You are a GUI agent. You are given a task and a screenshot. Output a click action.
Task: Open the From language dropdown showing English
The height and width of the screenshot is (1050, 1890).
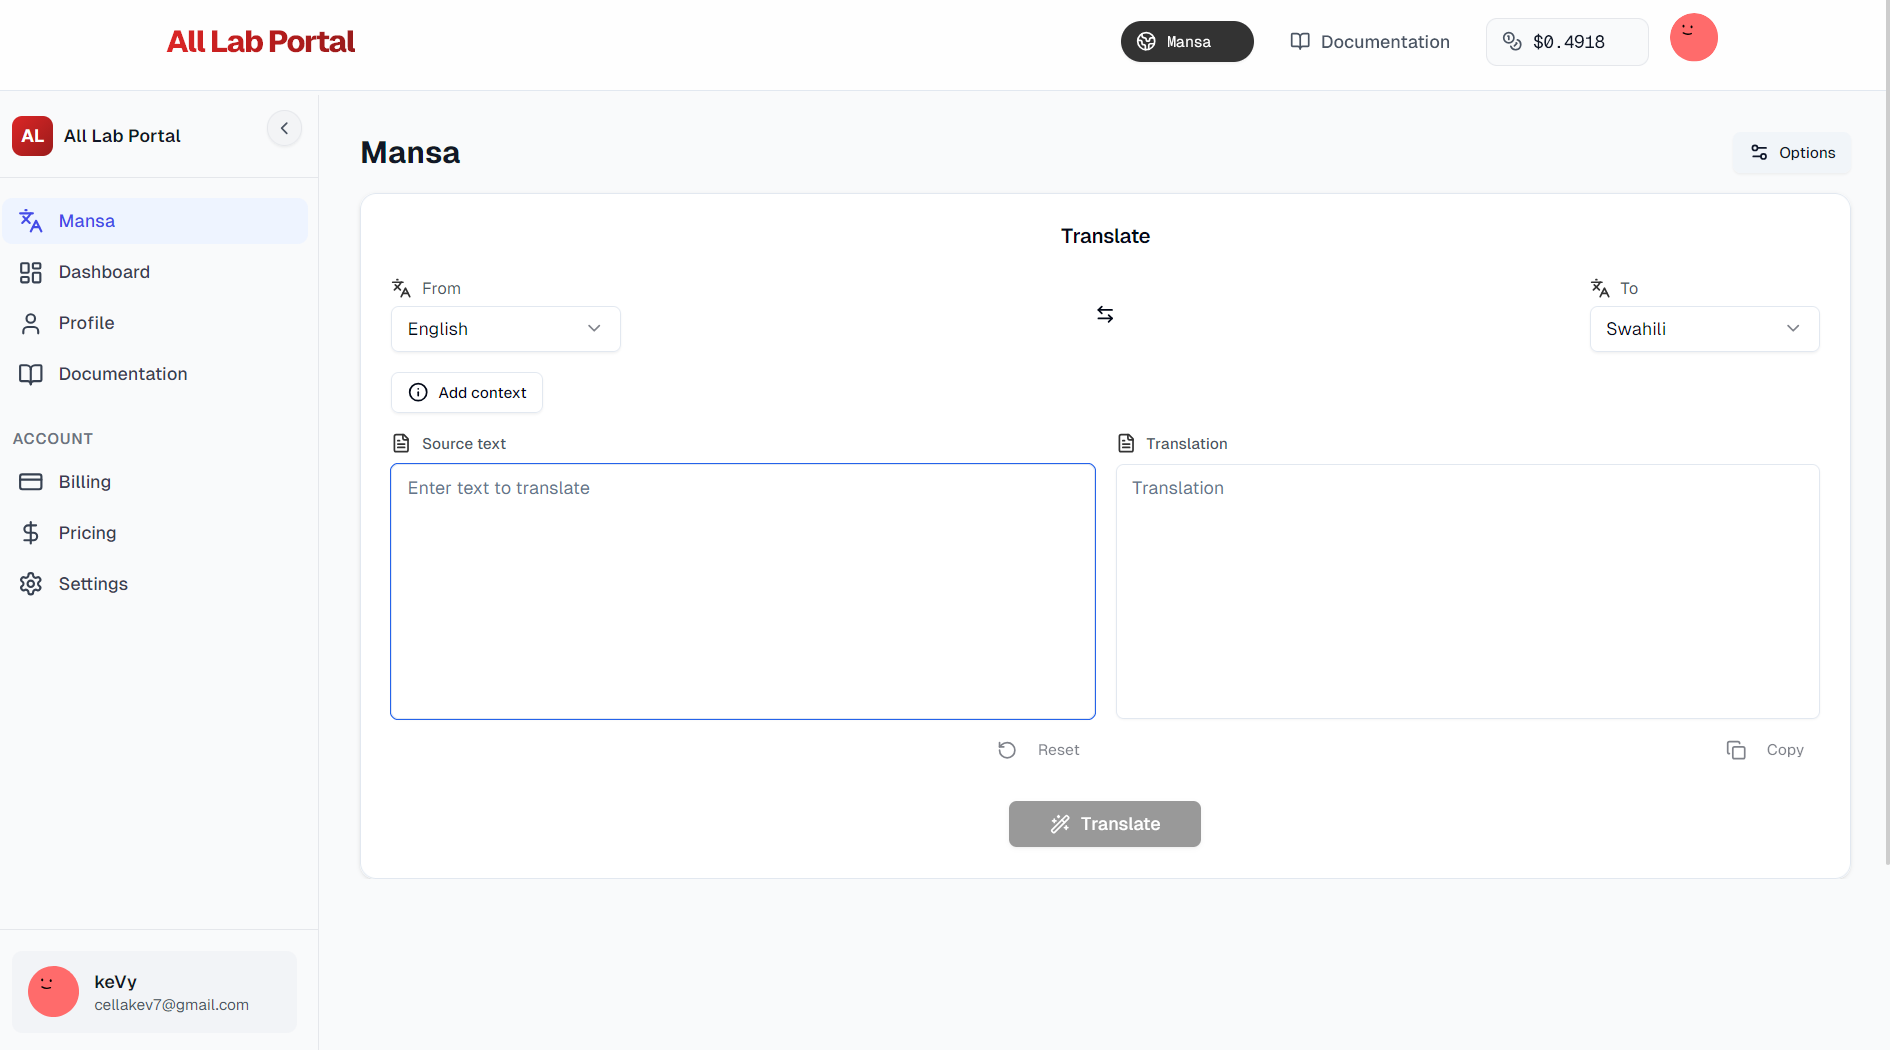tap(505, 329)
